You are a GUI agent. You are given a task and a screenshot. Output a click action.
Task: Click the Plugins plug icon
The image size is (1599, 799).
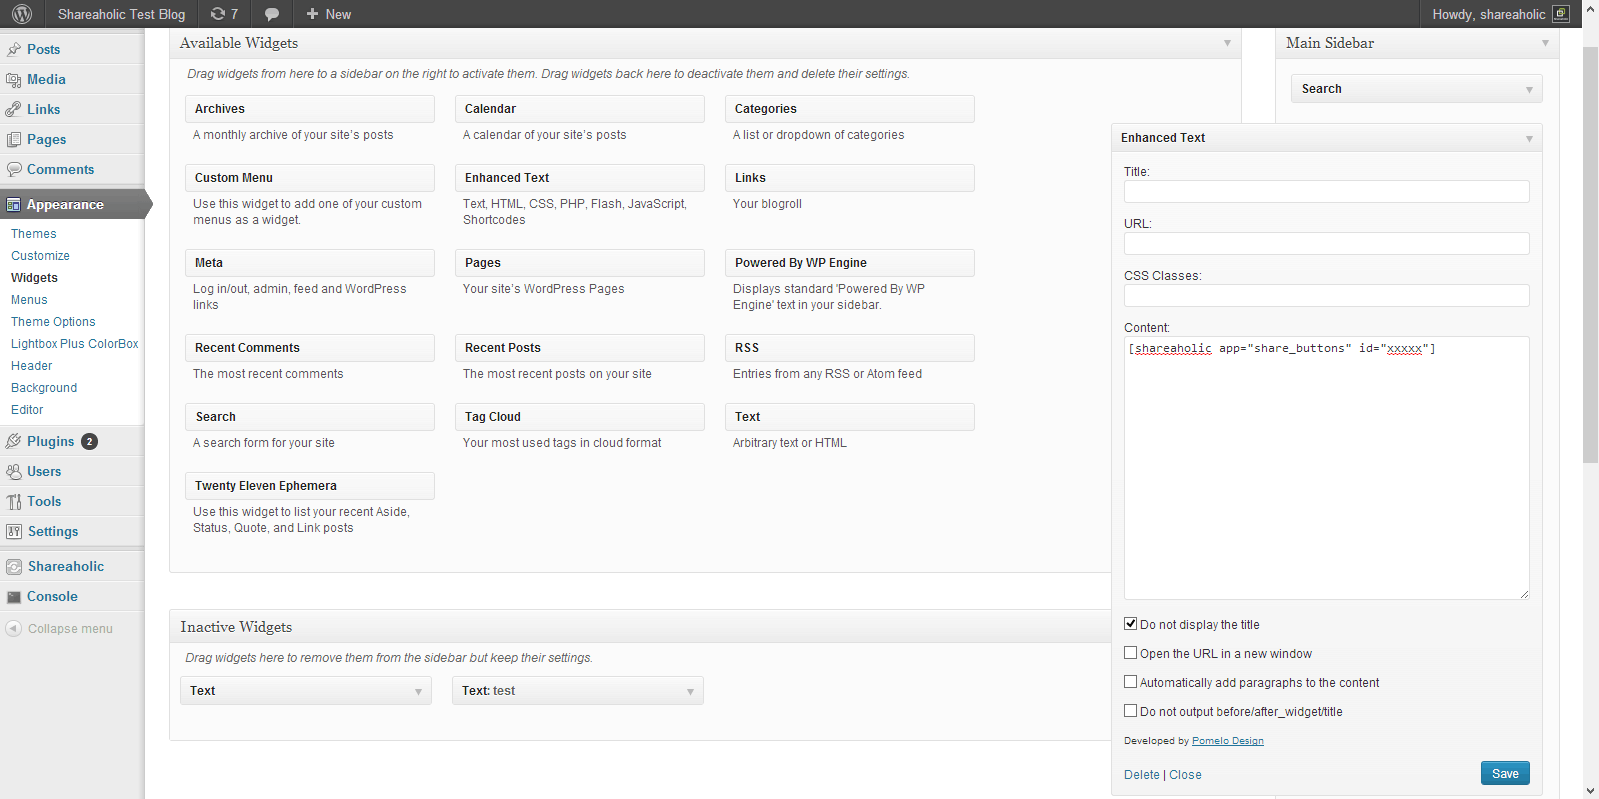(x=14, y=441)
